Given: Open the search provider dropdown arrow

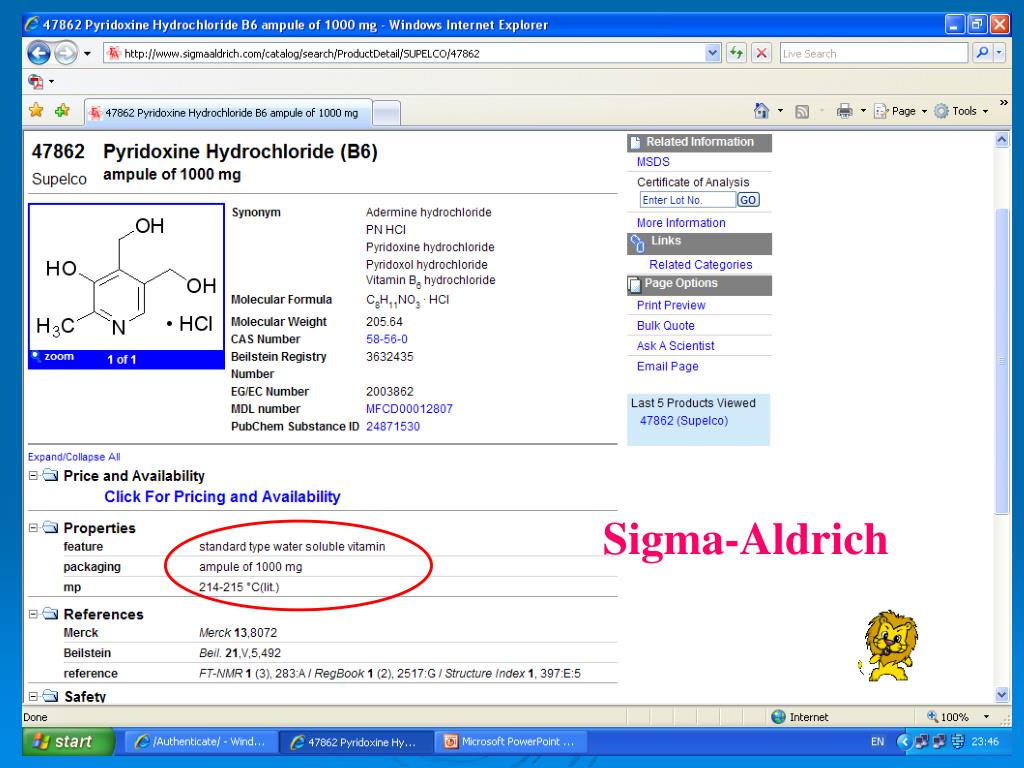Looking at the screenshot, I should (999, 53).
